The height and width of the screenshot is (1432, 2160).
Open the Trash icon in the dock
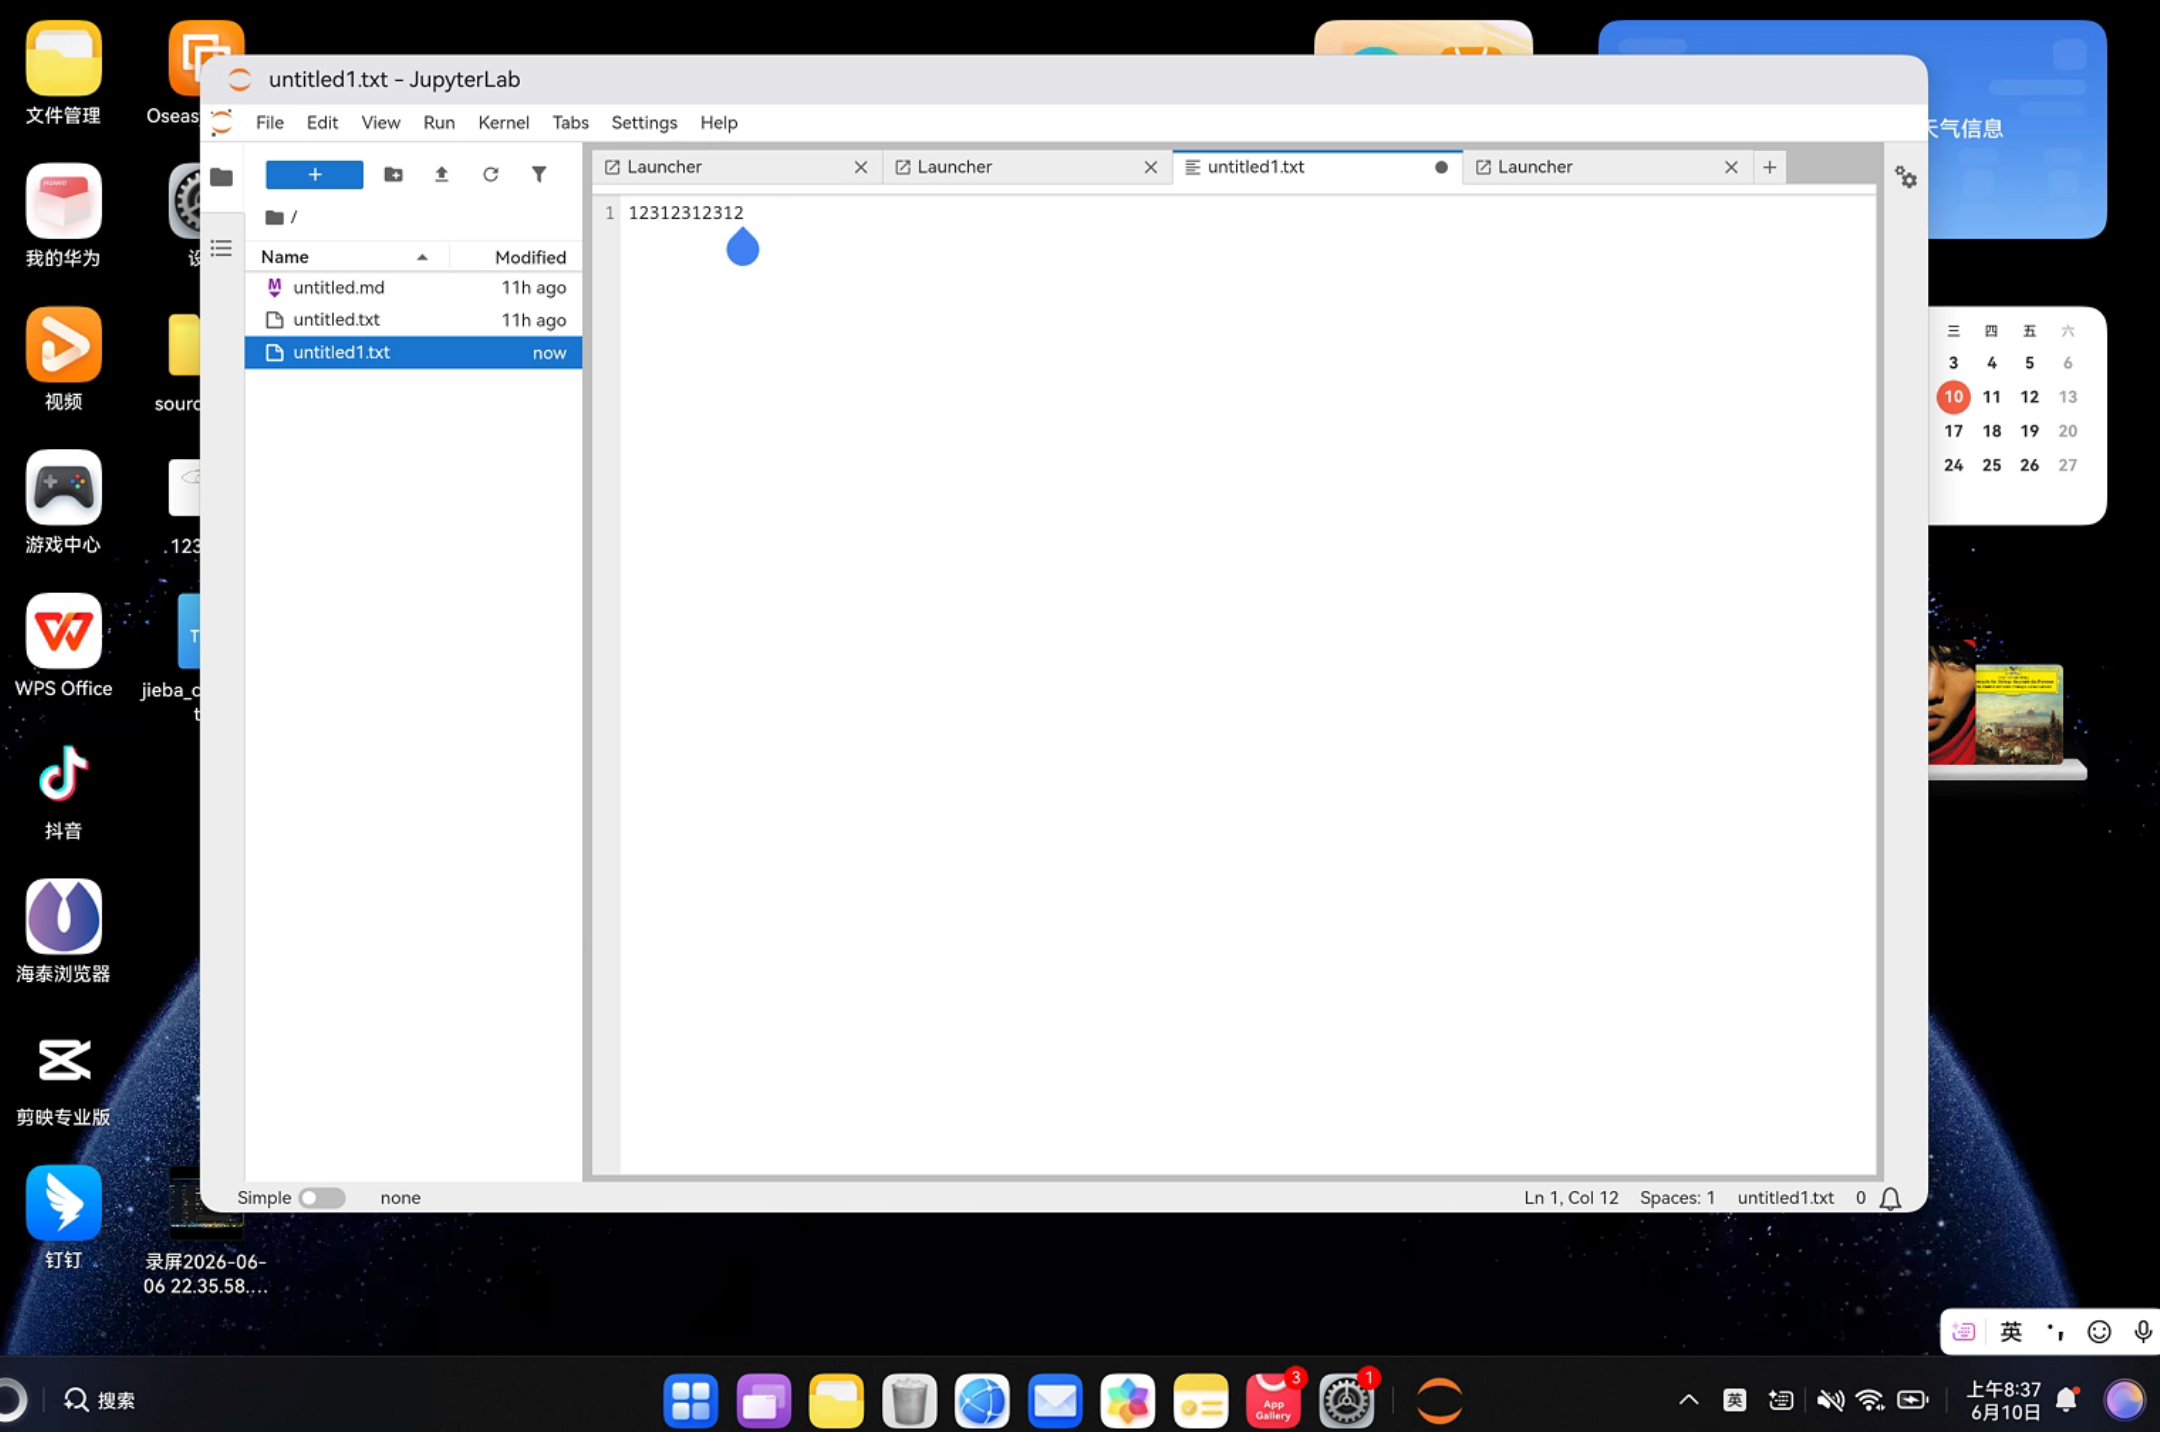pos(909,1400)
